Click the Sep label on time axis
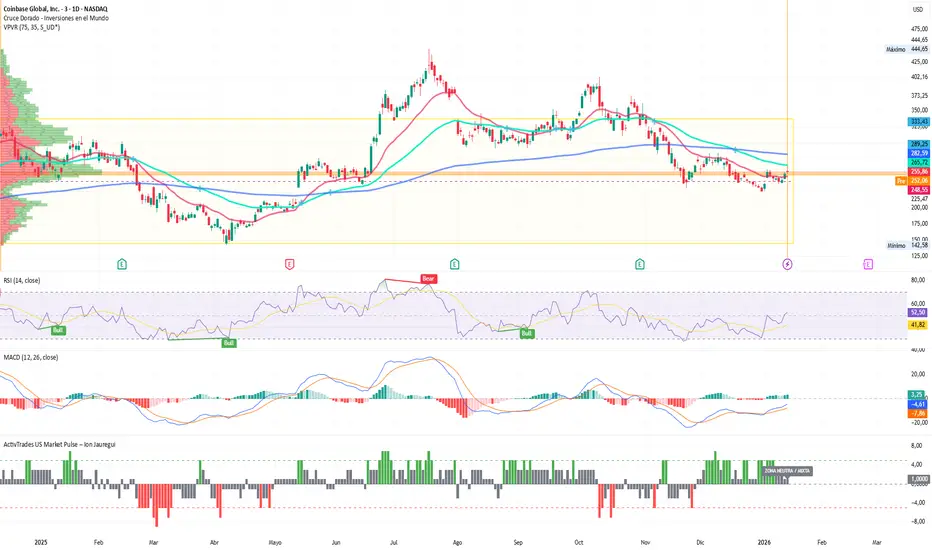This screenshot has height=550, width=932. coord(518,542)
